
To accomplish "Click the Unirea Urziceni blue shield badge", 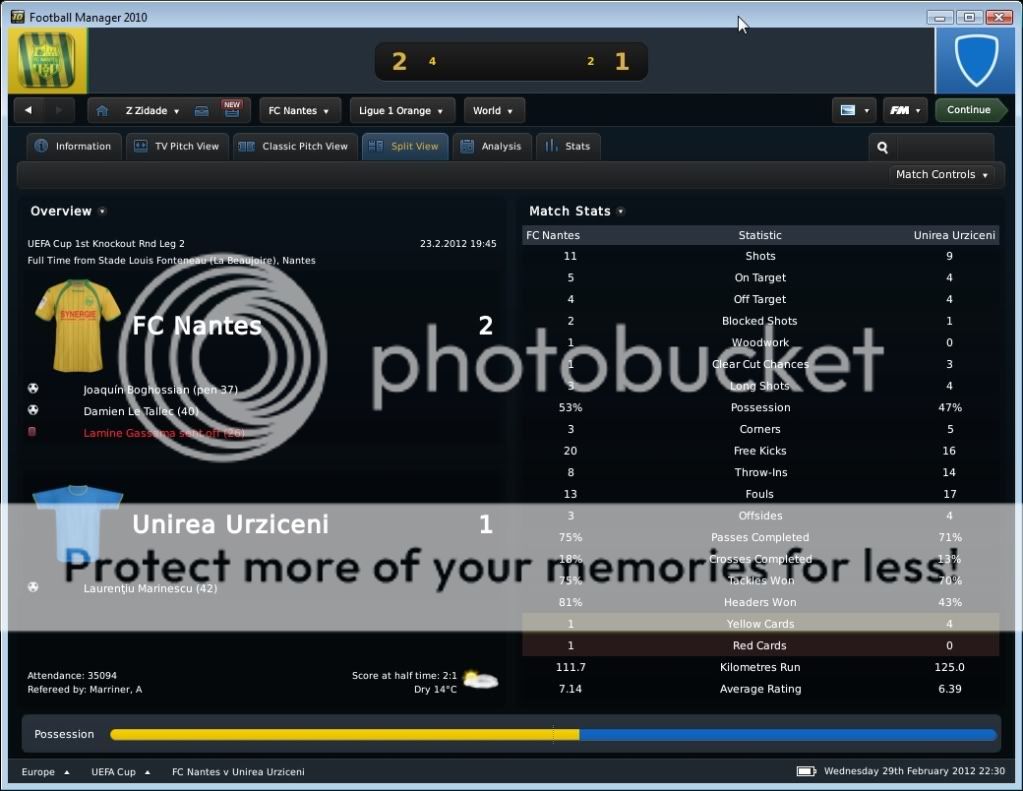I will (976, 61).
